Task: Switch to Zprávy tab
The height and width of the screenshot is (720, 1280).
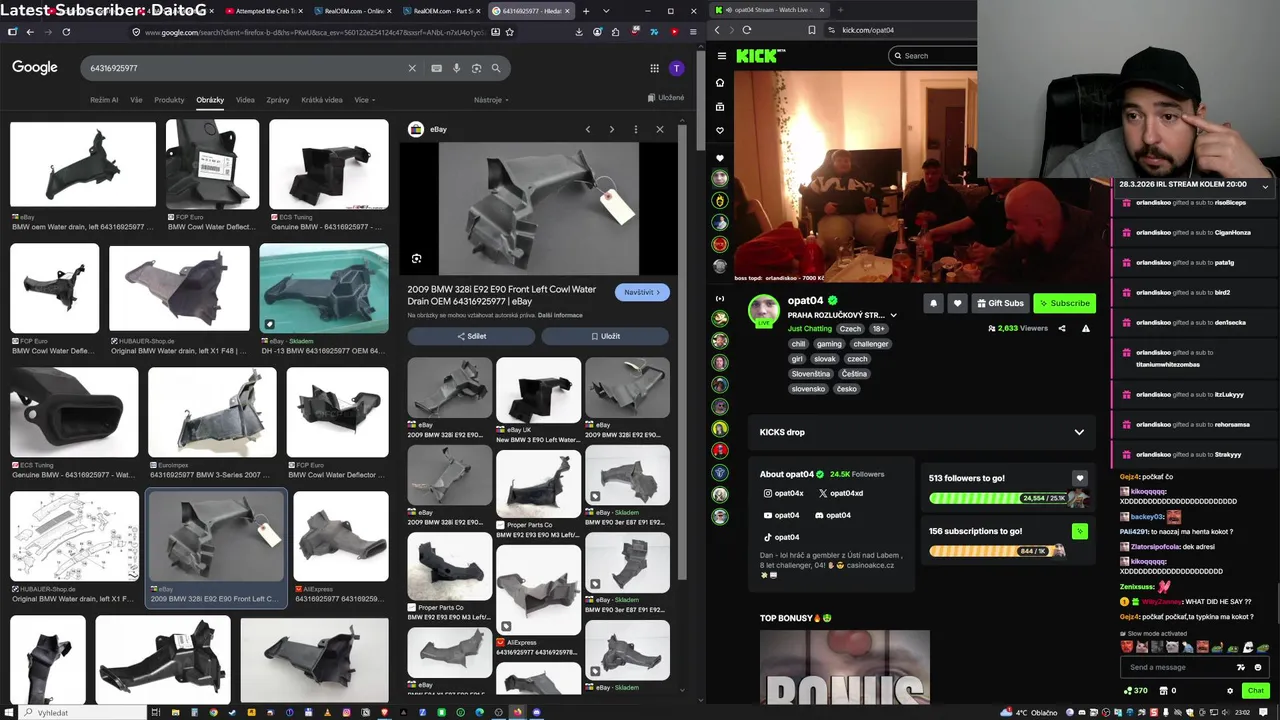Action: click(x=278, y=100)
